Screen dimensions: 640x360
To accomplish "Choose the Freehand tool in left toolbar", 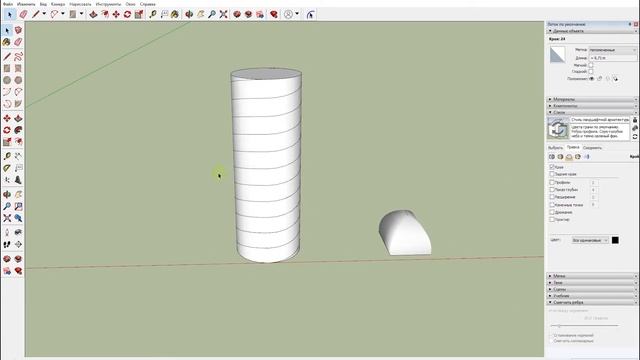I will tap(18, 57).
